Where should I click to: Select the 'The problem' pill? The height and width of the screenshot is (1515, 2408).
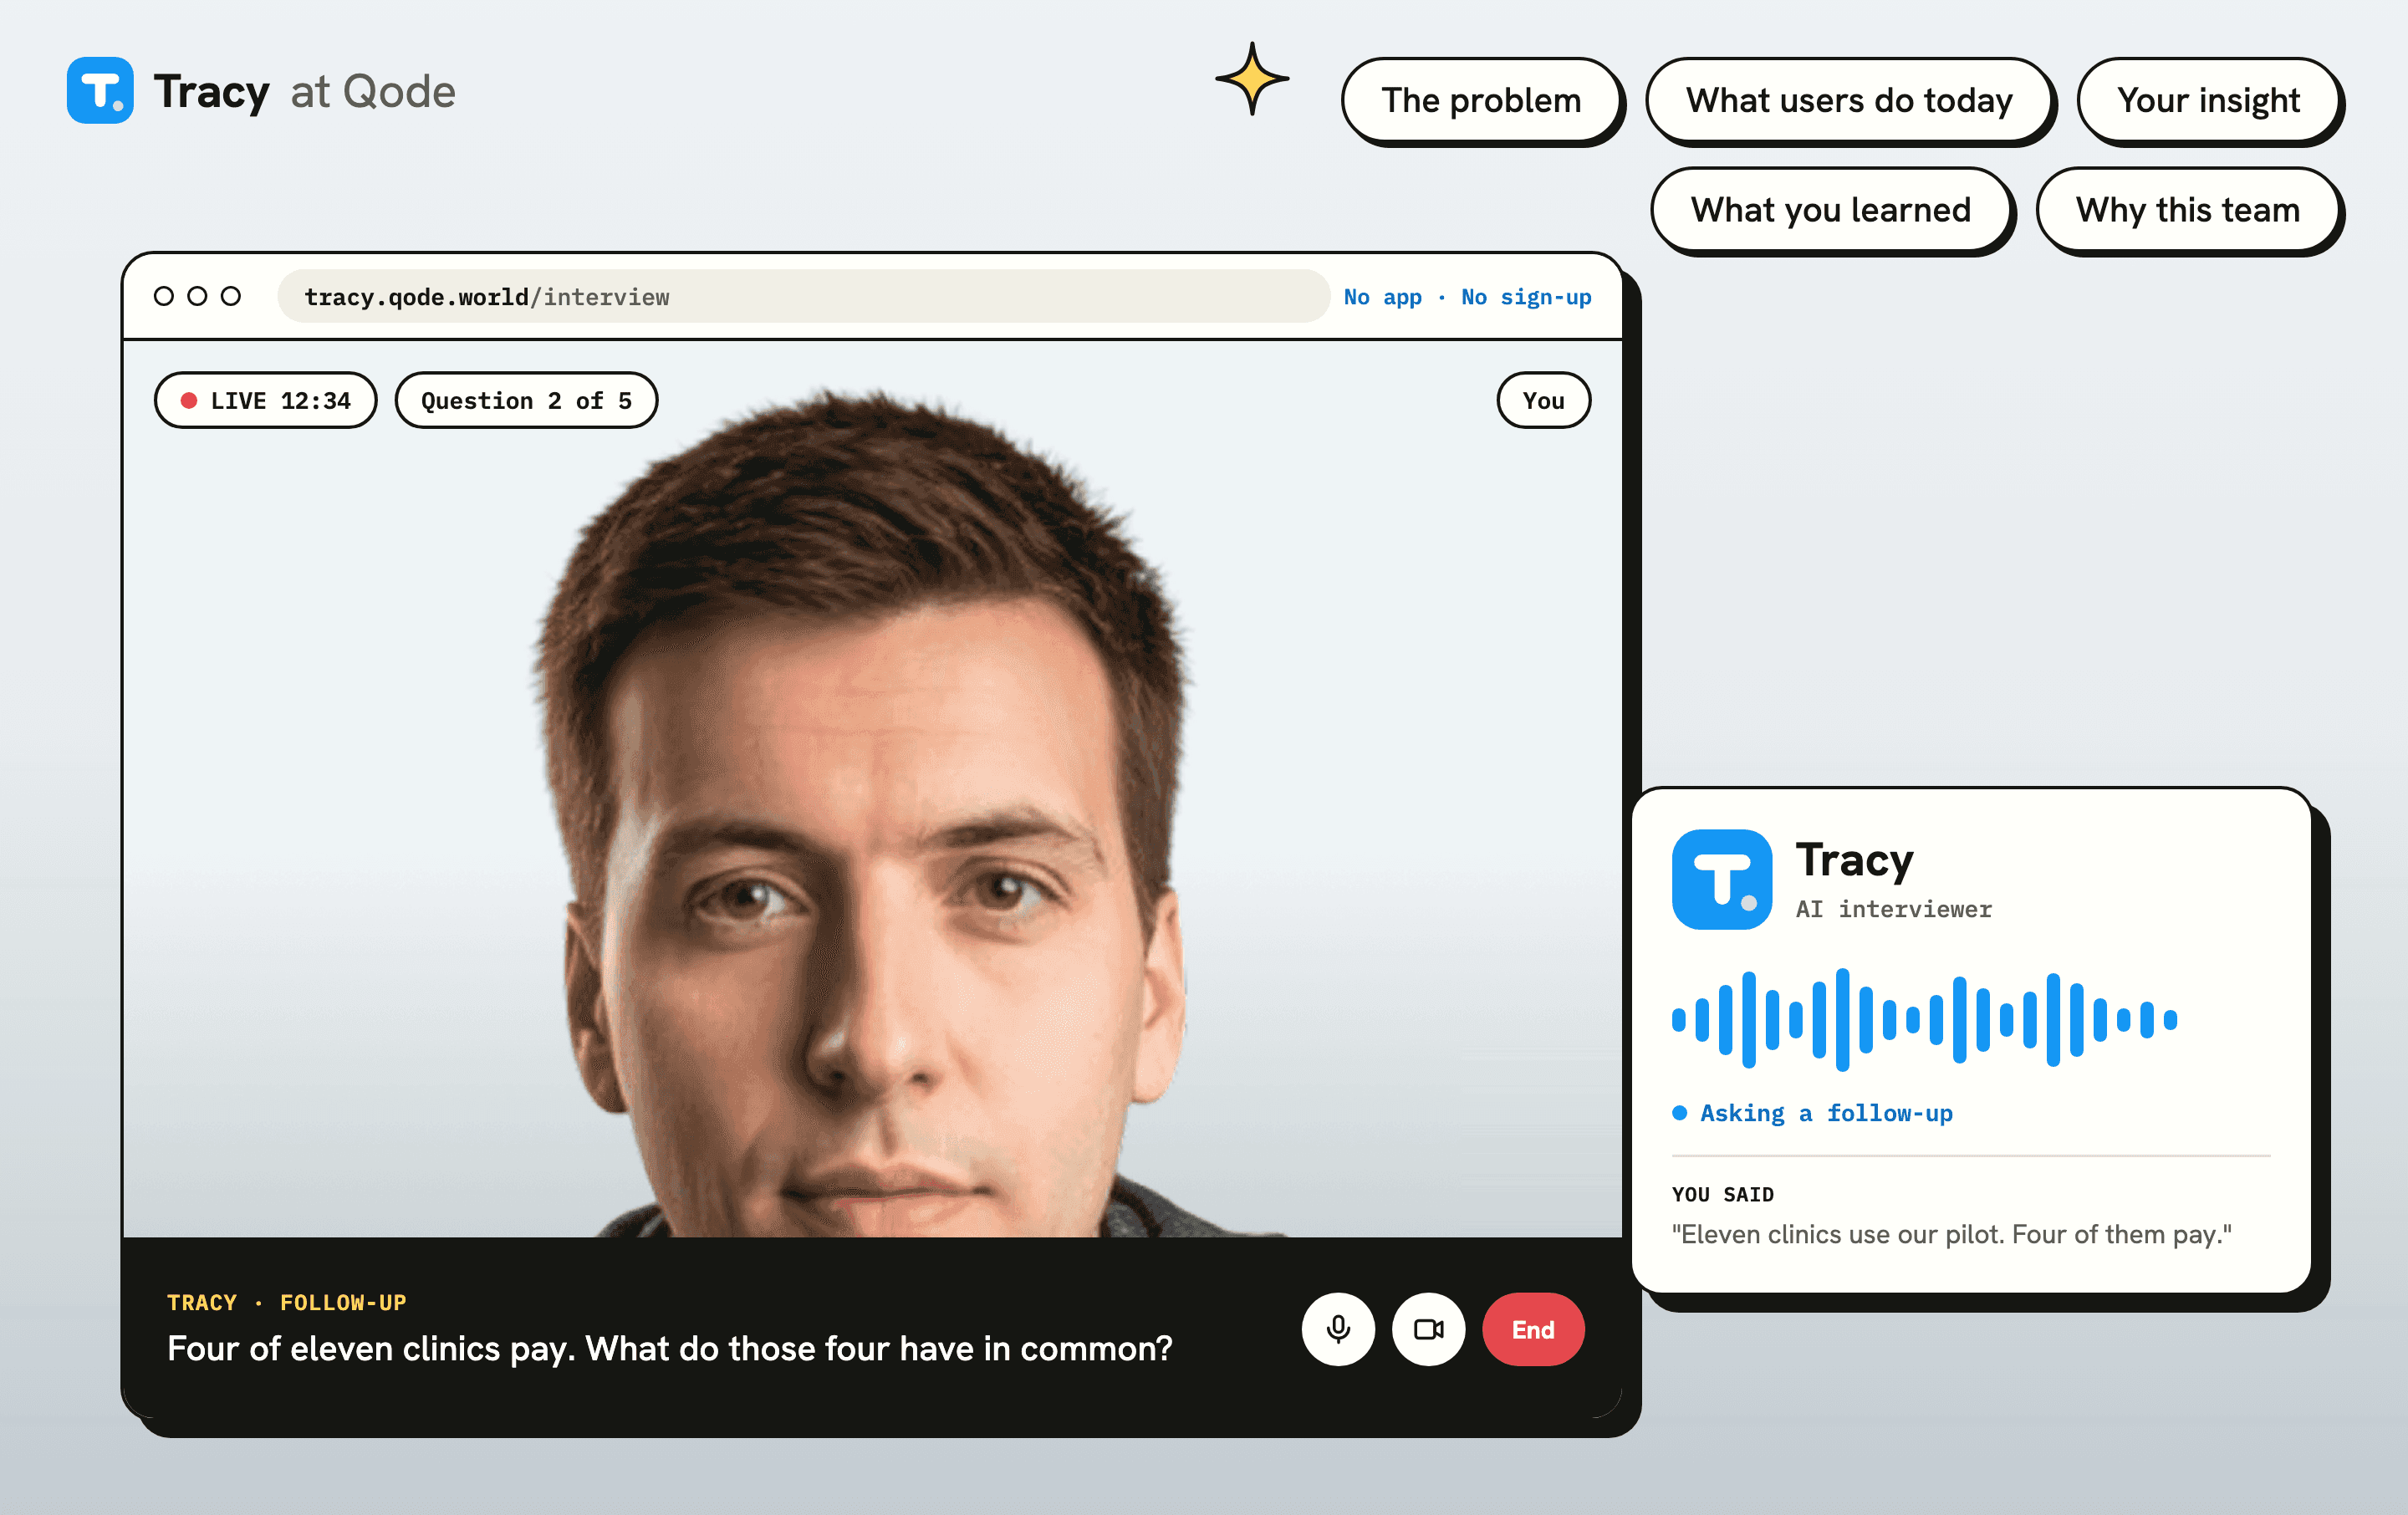(1481, 100)
